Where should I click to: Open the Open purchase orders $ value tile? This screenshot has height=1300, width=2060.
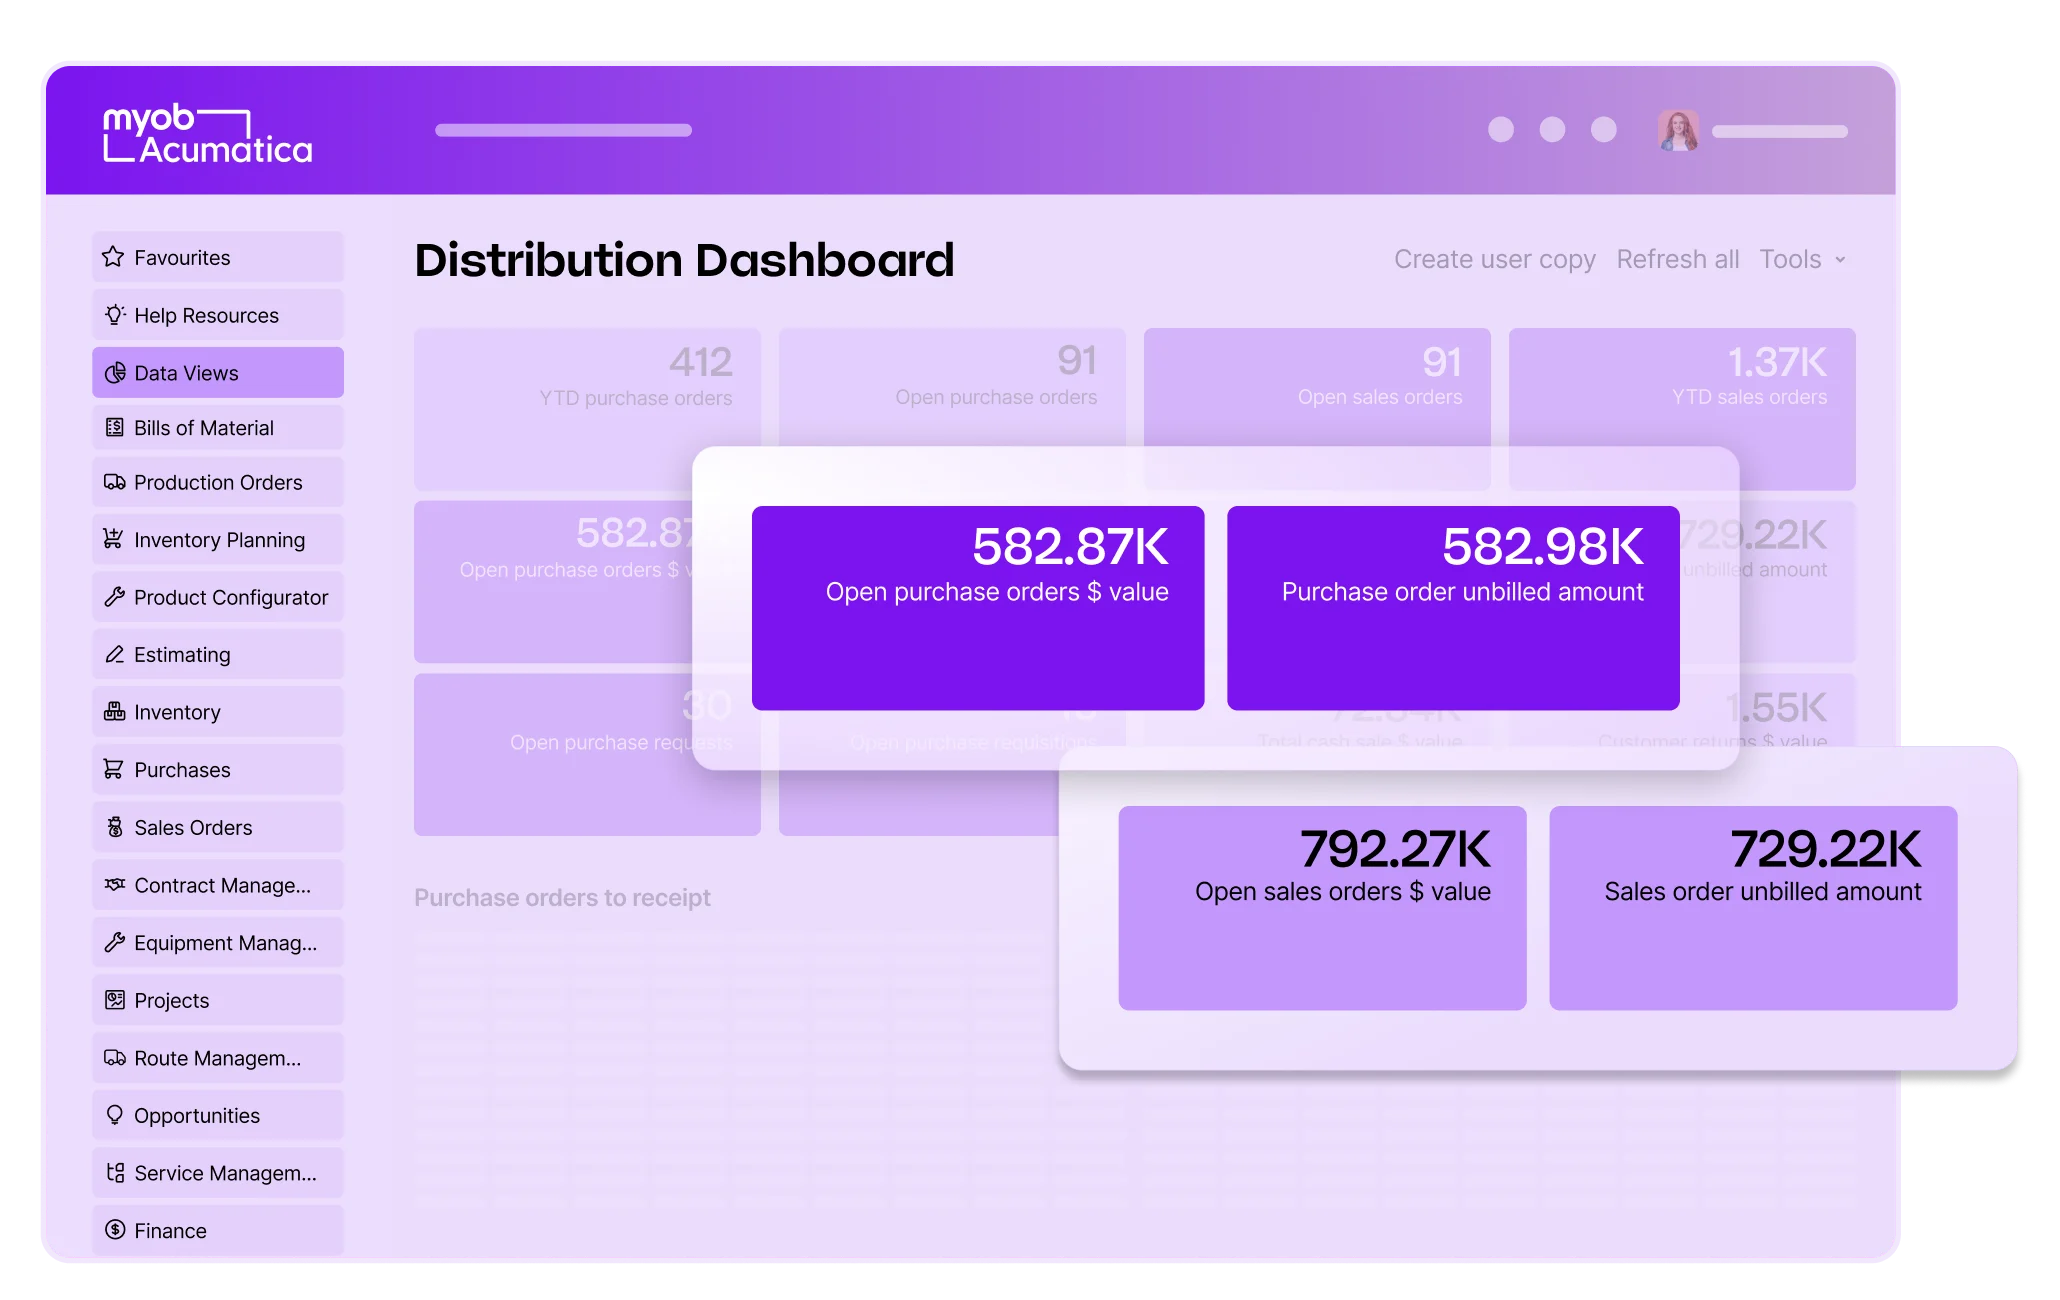pos(977,608)
